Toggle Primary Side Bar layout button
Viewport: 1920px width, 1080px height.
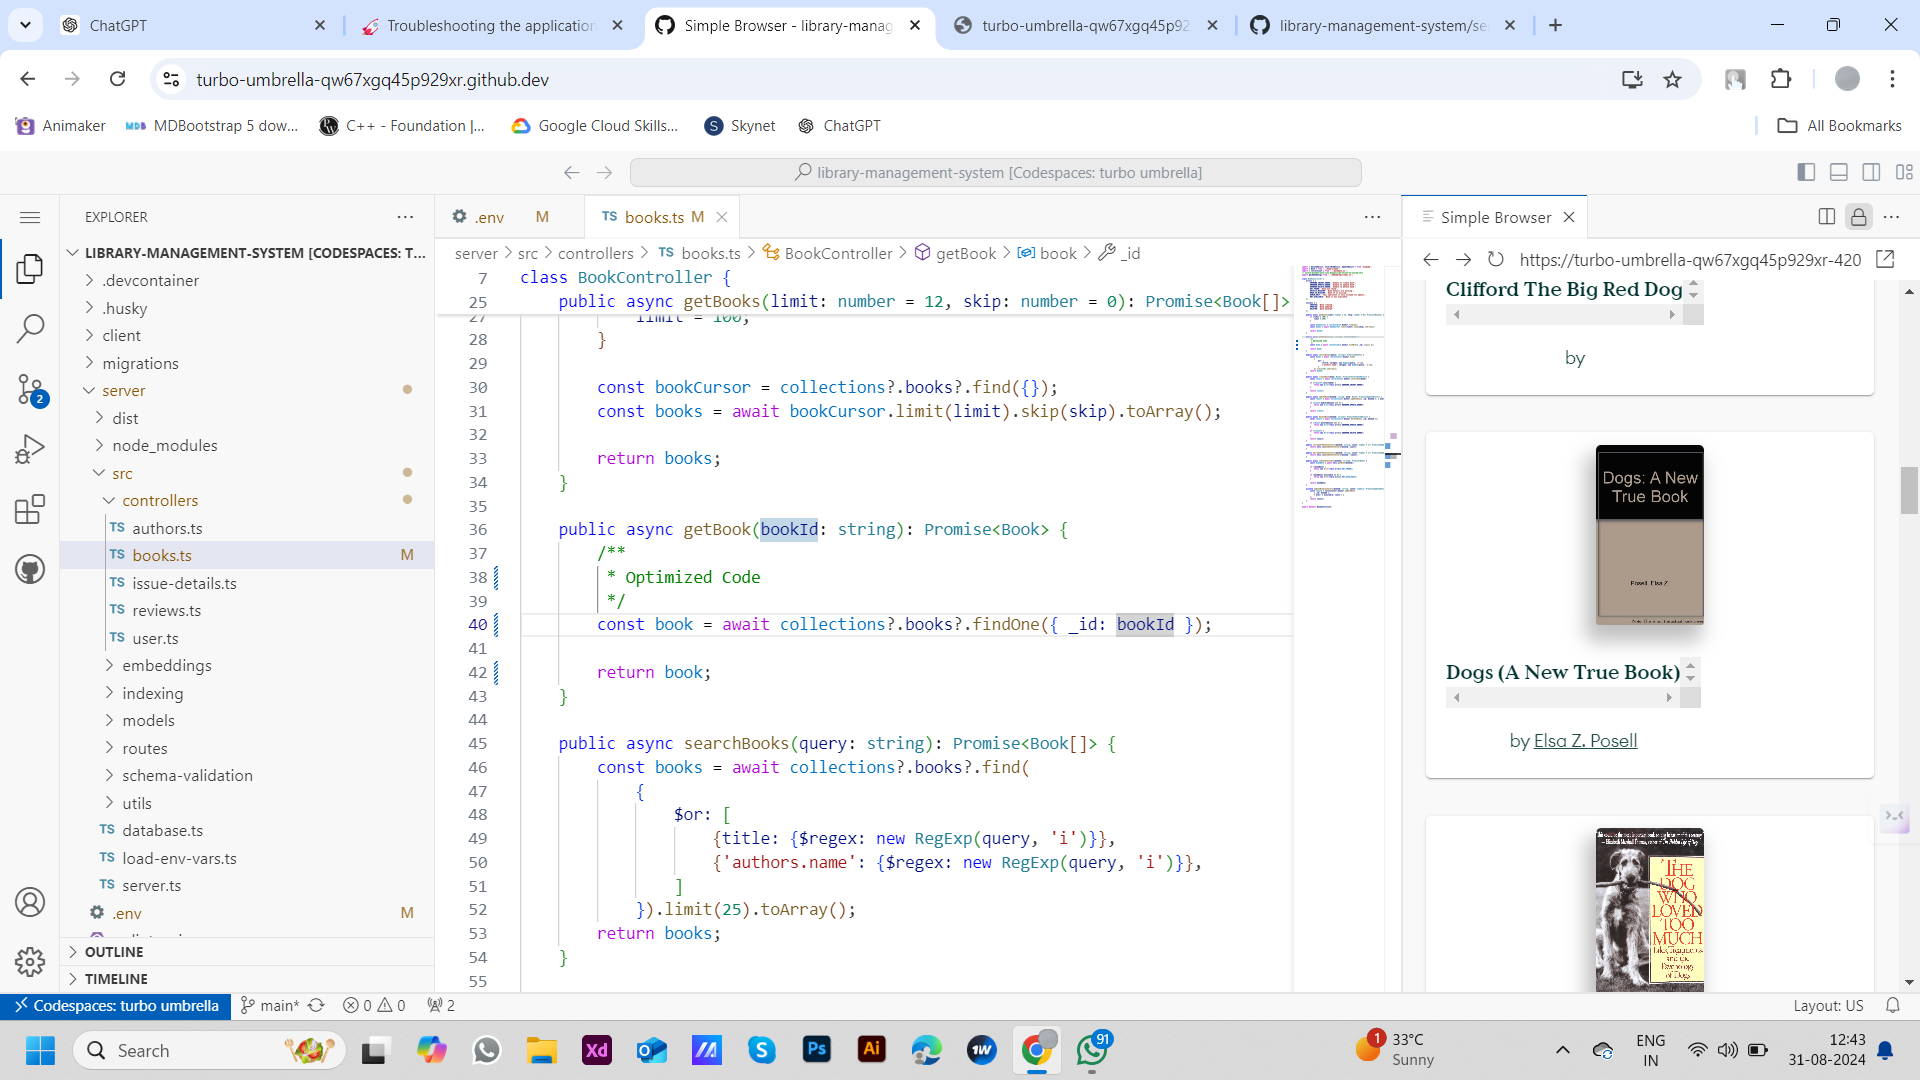[1805, 172]
